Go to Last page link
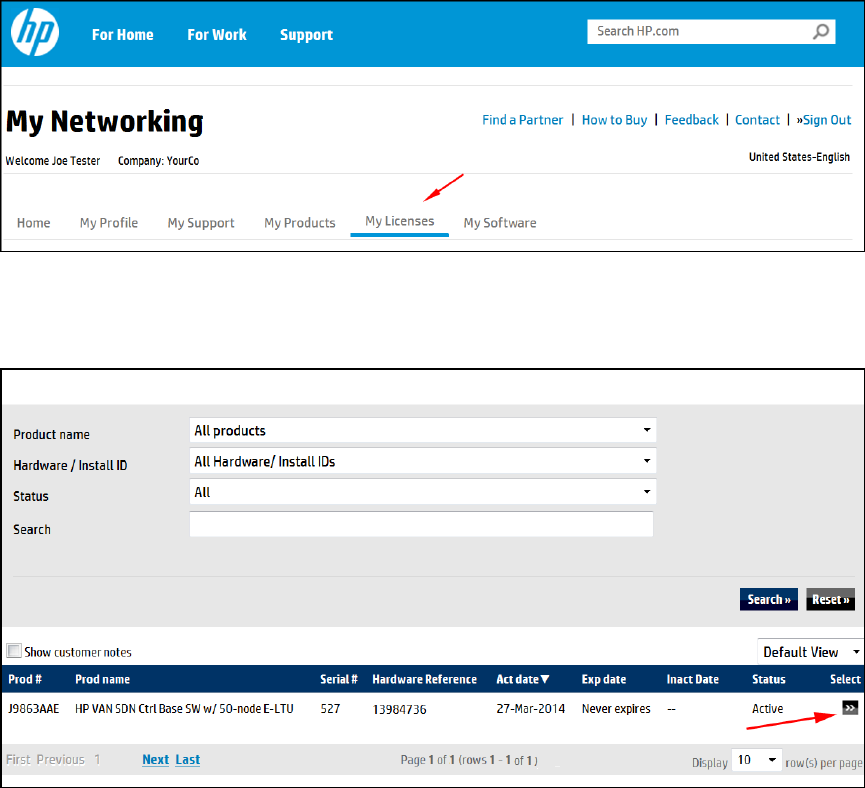865x788 pixels. pyautogui.click(x=188, y=760)
